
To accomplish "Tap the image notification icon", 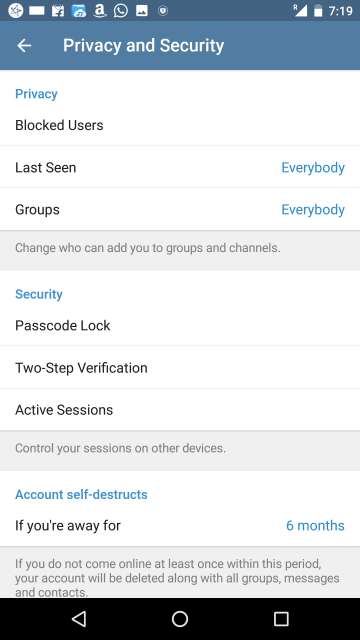I will tap(142, 11).
